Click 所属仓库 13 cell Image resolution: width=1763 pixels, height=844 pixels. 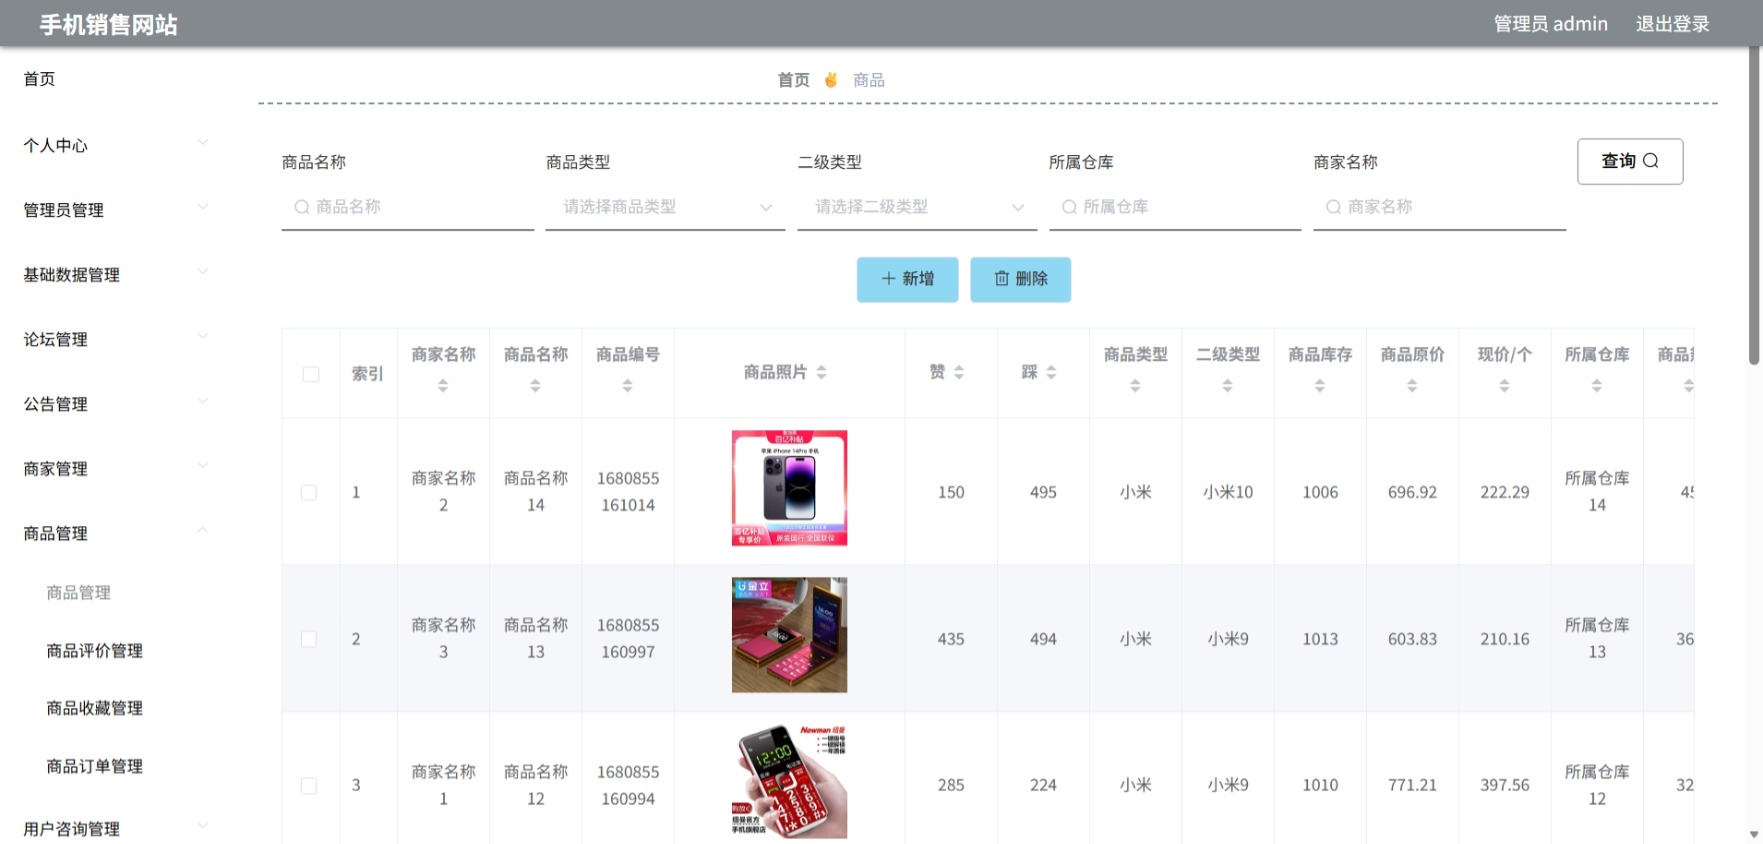click(1597, 639)
